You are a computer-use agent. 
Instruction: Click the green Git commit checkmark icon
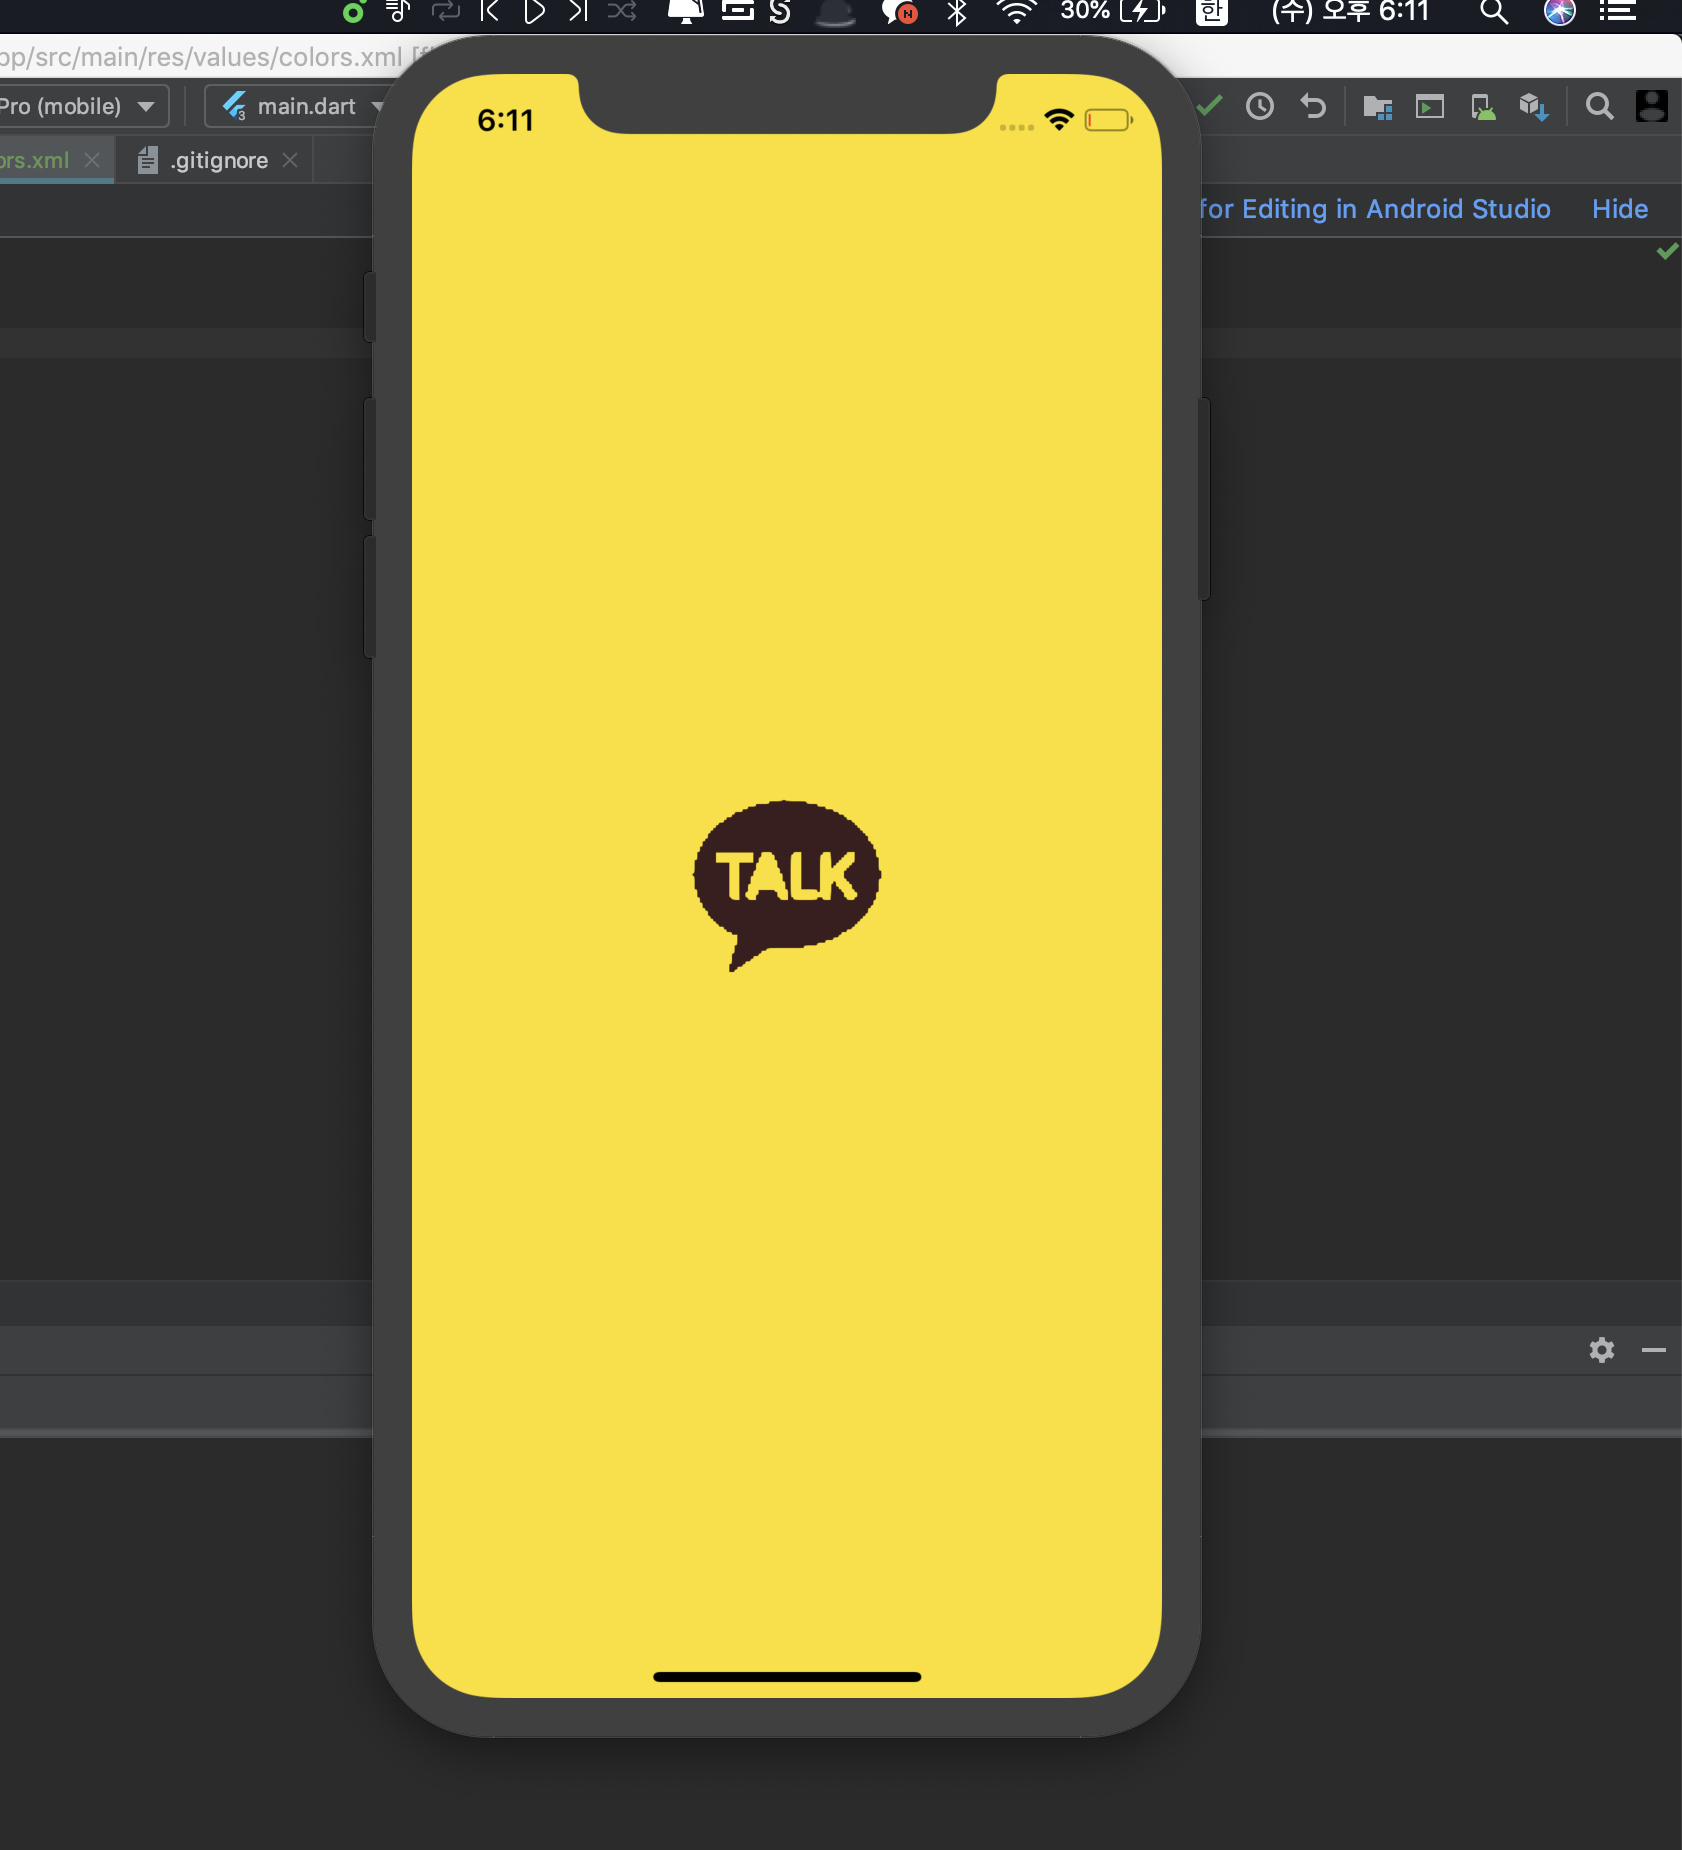[1209, 106]
